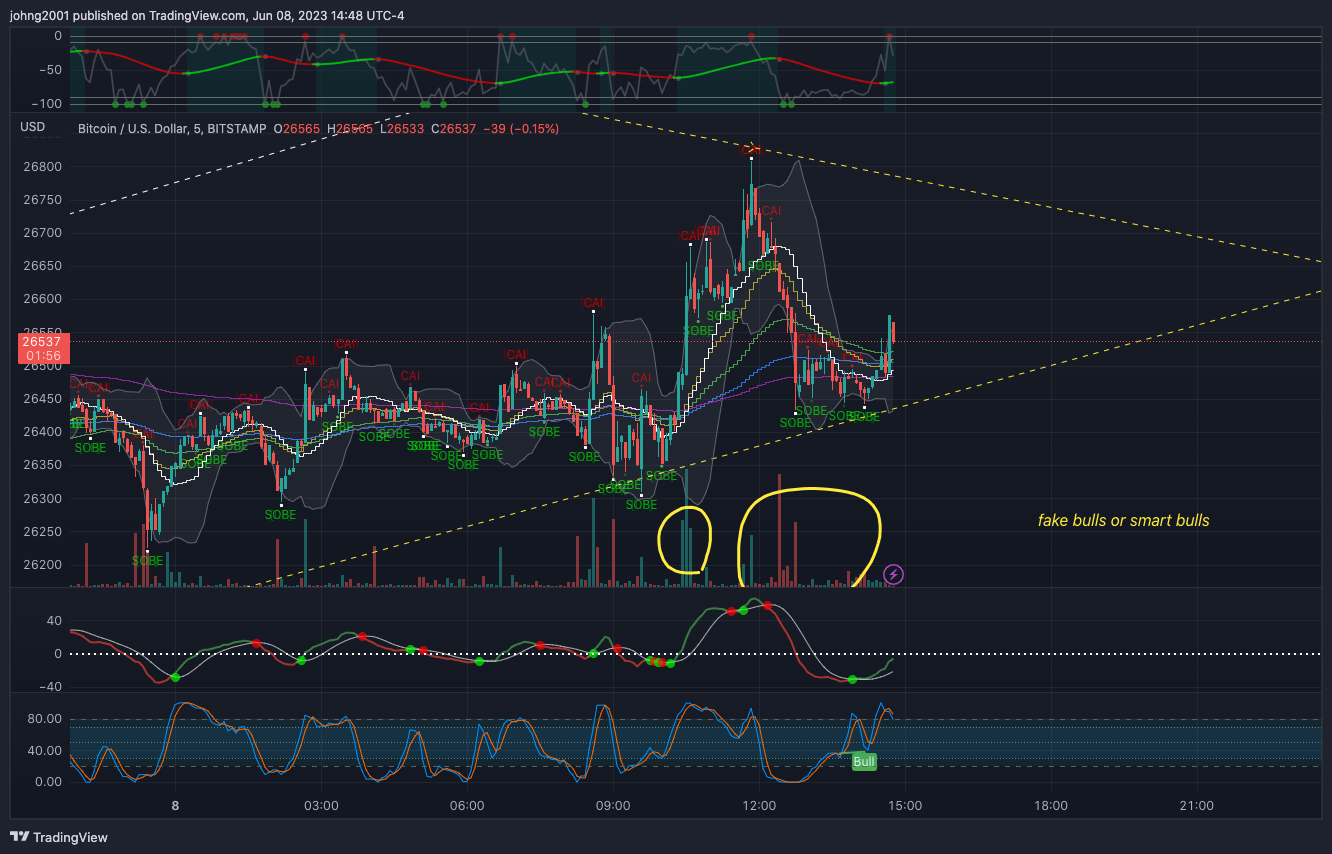Click the countdown timer 01:56
The width and height of the screenshot is (1332, 854).
click(42, 356)
